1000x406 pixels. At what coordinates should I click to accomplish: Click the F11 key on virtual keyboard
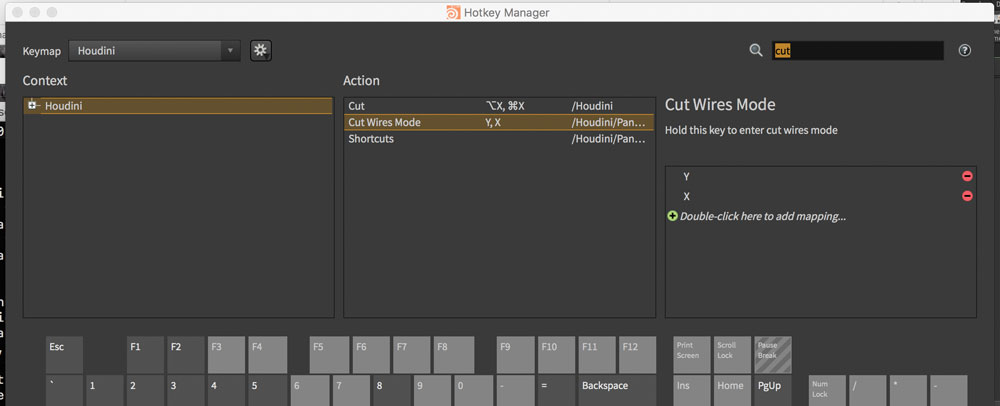(x=598, y=355)
